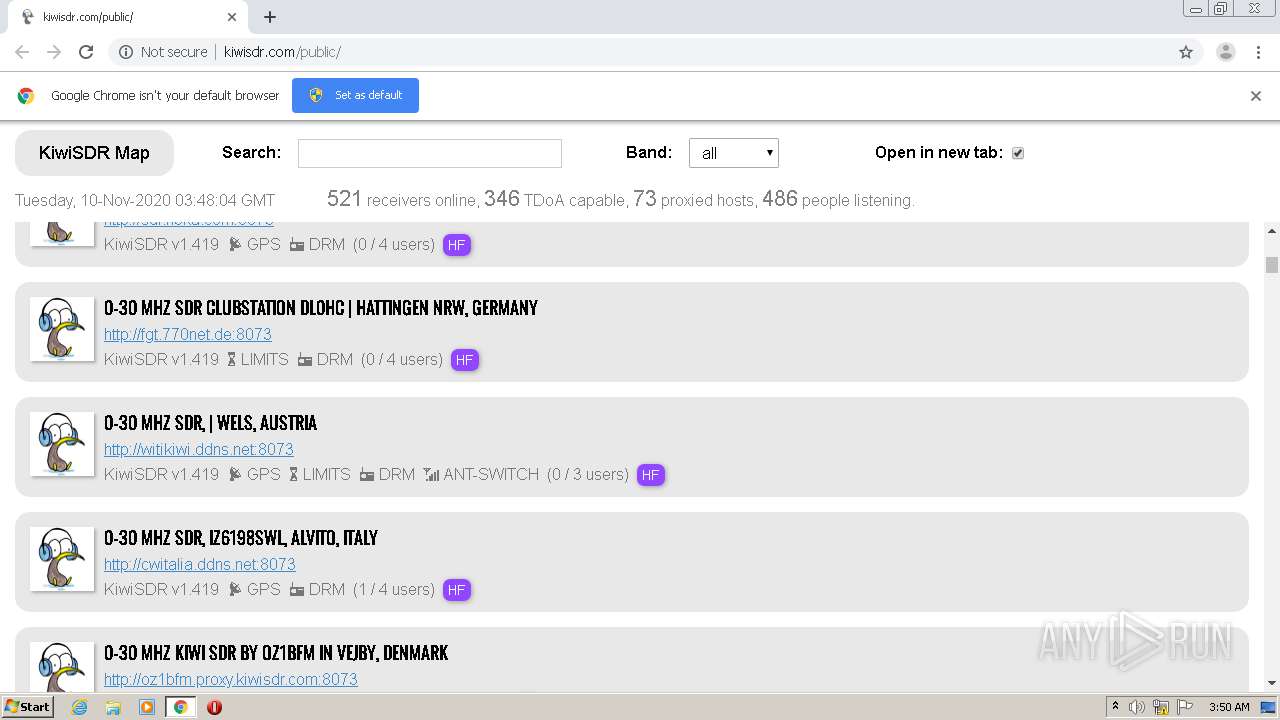Show hidden tray icons arrow

click(1115, 707)
